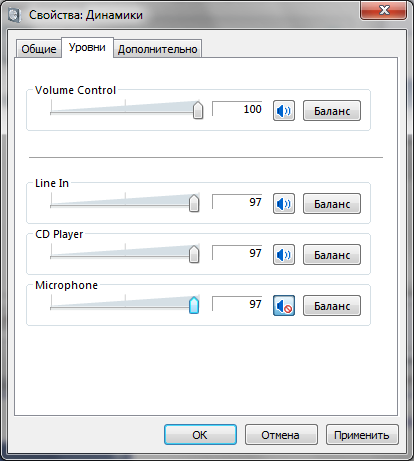Open Баланс for Line In
Viewport: 414px width, 461px height.
pos(332,204)
